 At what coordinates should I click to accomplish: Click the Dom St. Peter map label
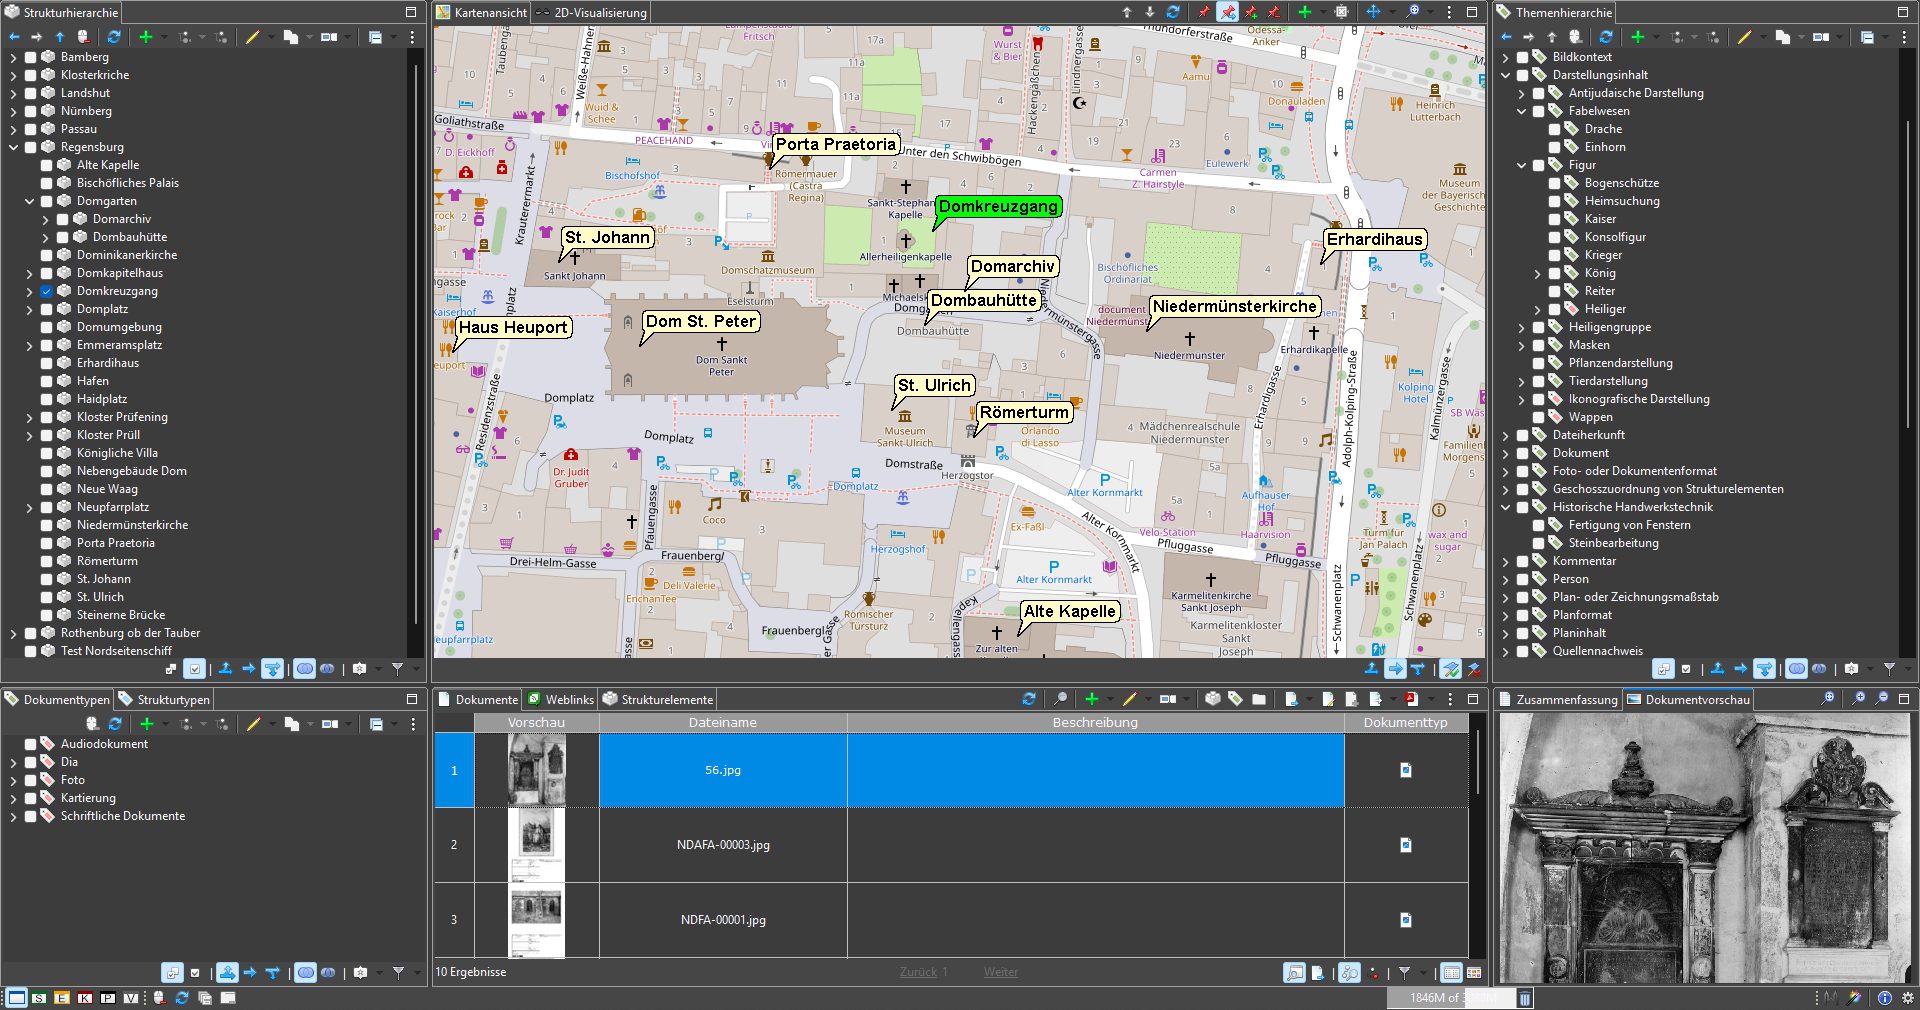(x=701, y=321)
